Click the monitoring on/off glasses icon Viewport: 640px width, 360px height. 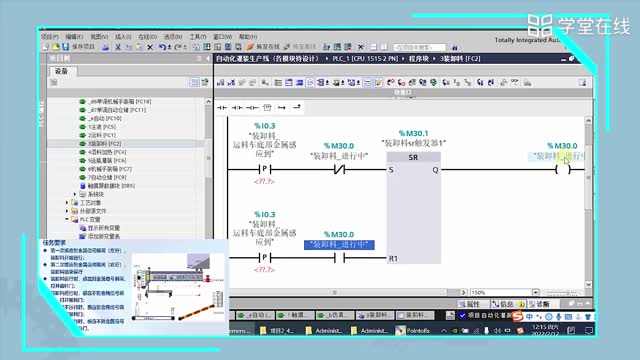tap(515, 82)
